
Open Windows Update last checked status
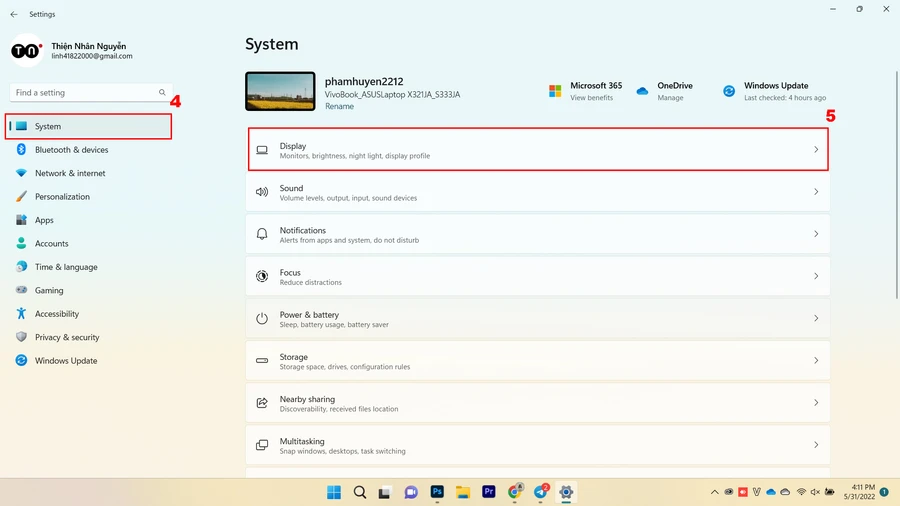coord(785,98)
